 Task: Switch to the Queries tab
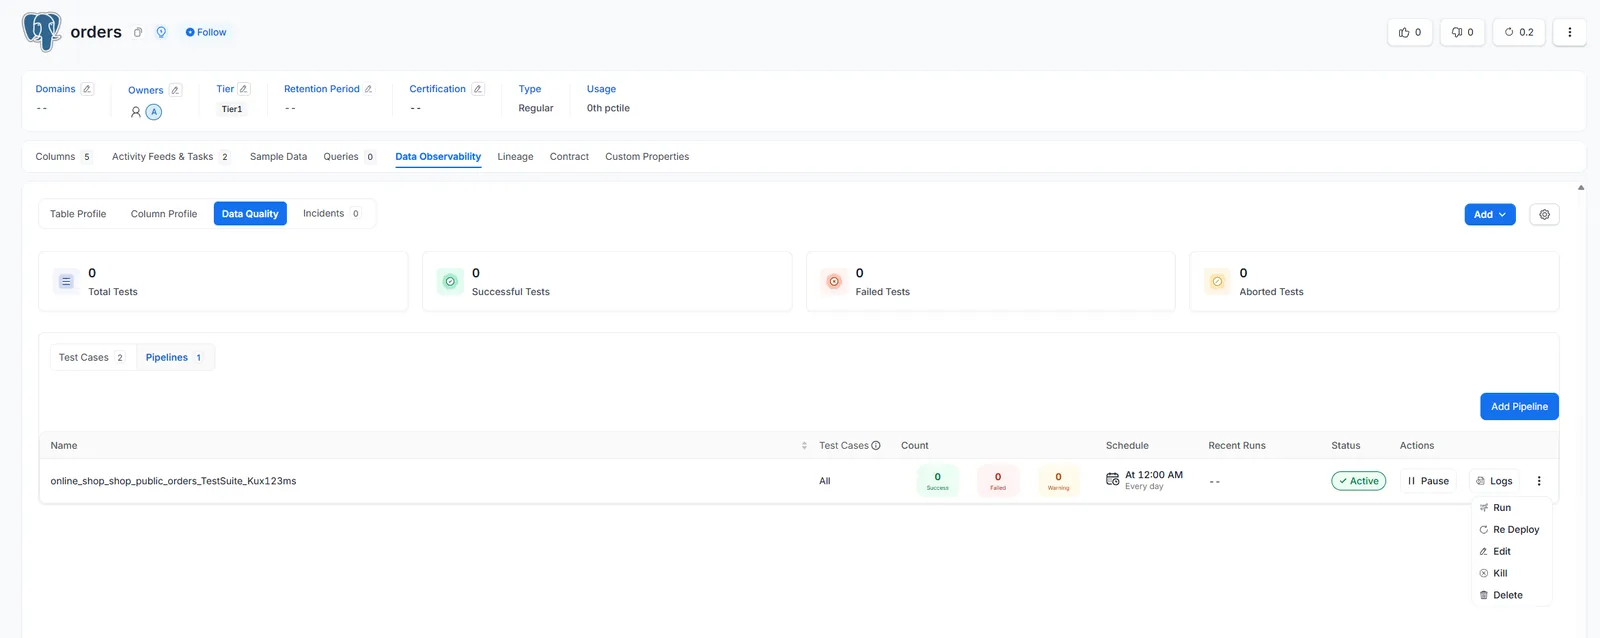click(x=349, y=157)
